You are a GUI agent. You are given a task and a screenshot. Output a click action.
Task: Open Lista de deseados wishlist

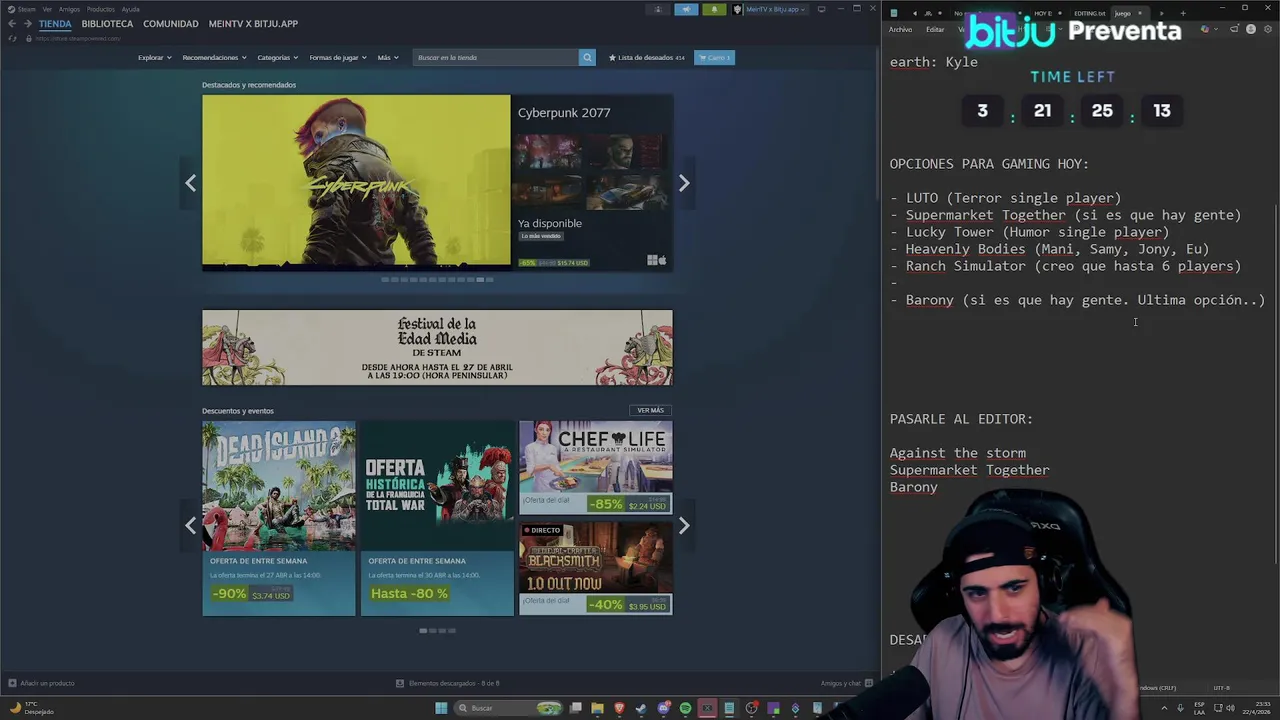pyautogui.click(x=647, y=57)
